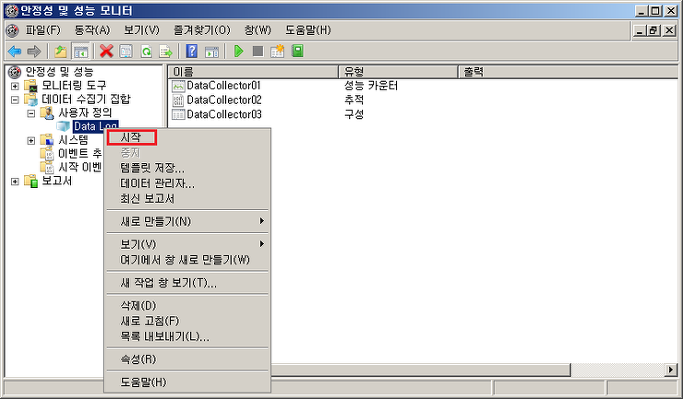
Task: Choose 목록 내보내기(L)... in context menu
Action: (x=187, y=337)
